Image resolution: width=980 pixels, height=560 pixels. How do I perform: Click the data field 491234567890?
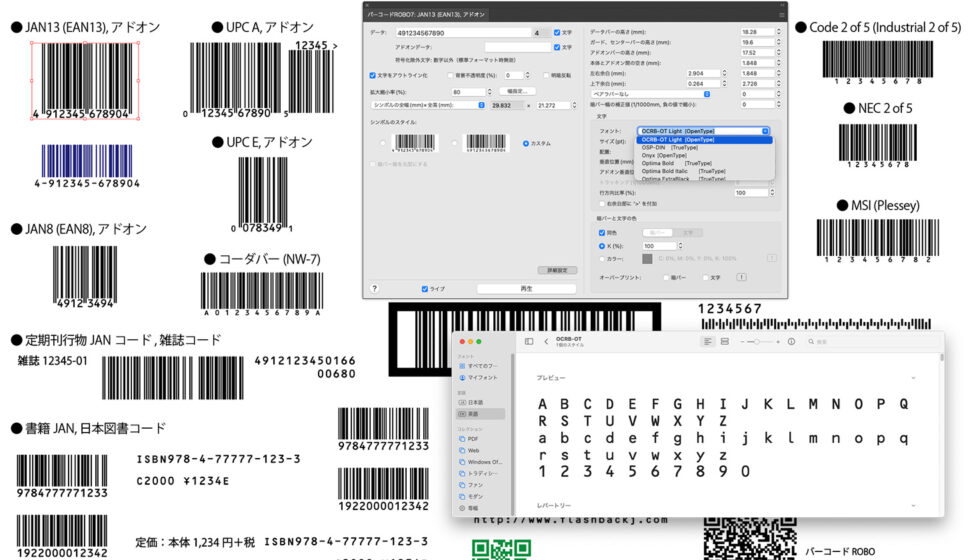[x=462, y=32]
